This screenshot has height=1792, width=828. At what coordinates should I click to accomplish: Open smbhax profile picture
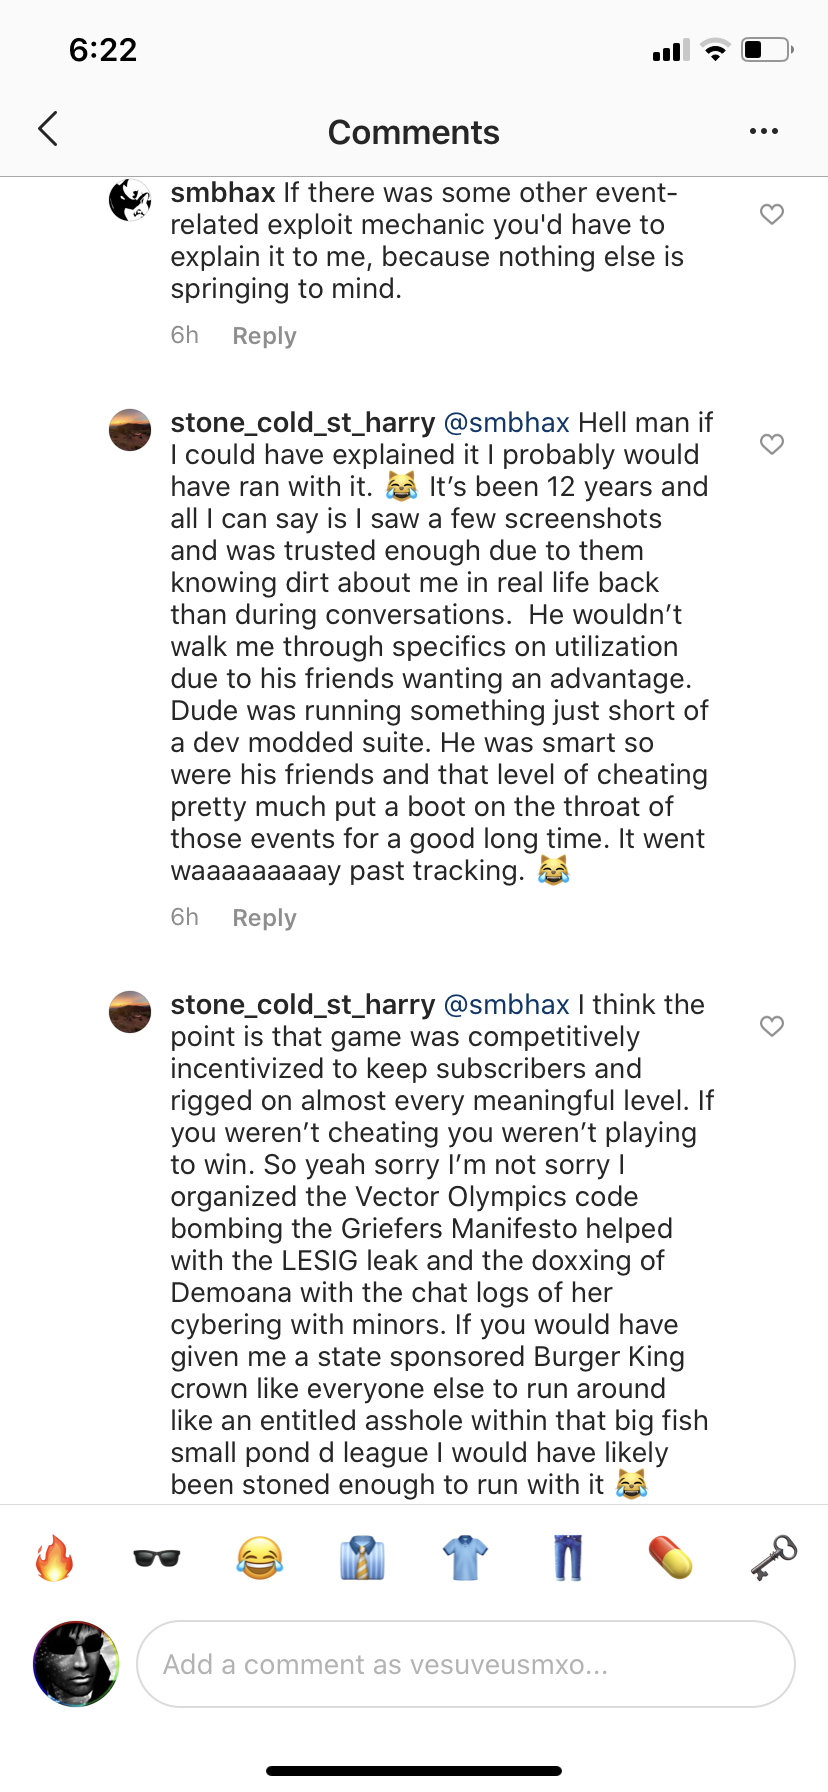[x=130, y=200]
